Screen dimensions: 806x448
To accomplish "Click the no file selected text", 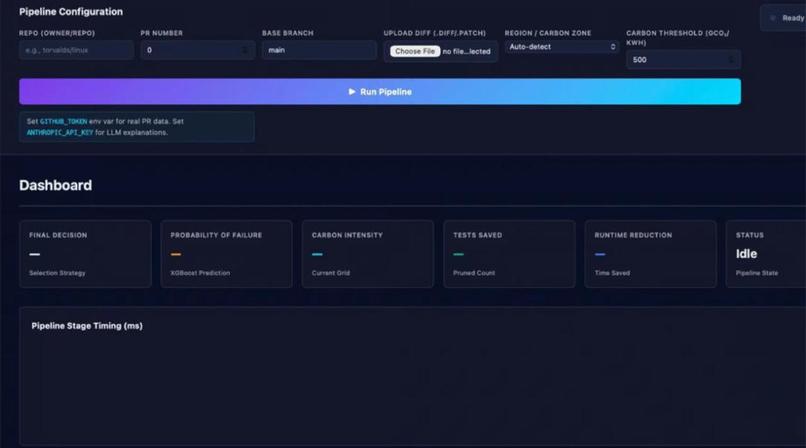I will point(466,51).
